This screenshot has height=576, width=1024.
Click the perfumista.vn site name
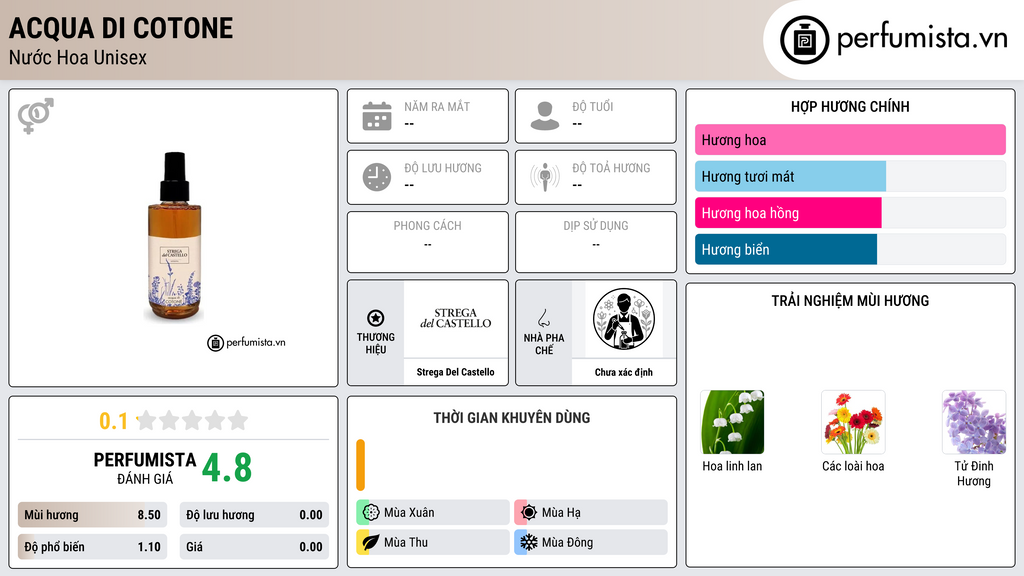922,39
